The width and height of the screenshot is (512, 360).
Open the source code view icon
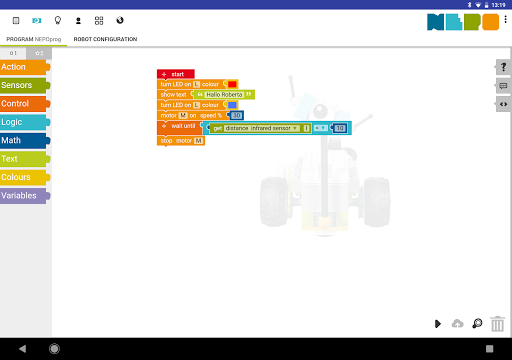[x=503, y=104]
